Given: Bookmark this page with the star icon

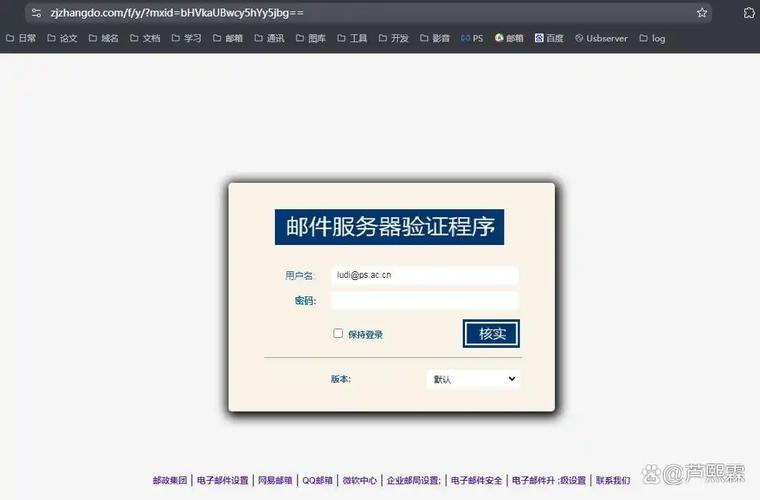Looking at the screenshot, I should [x=702, y=13].
